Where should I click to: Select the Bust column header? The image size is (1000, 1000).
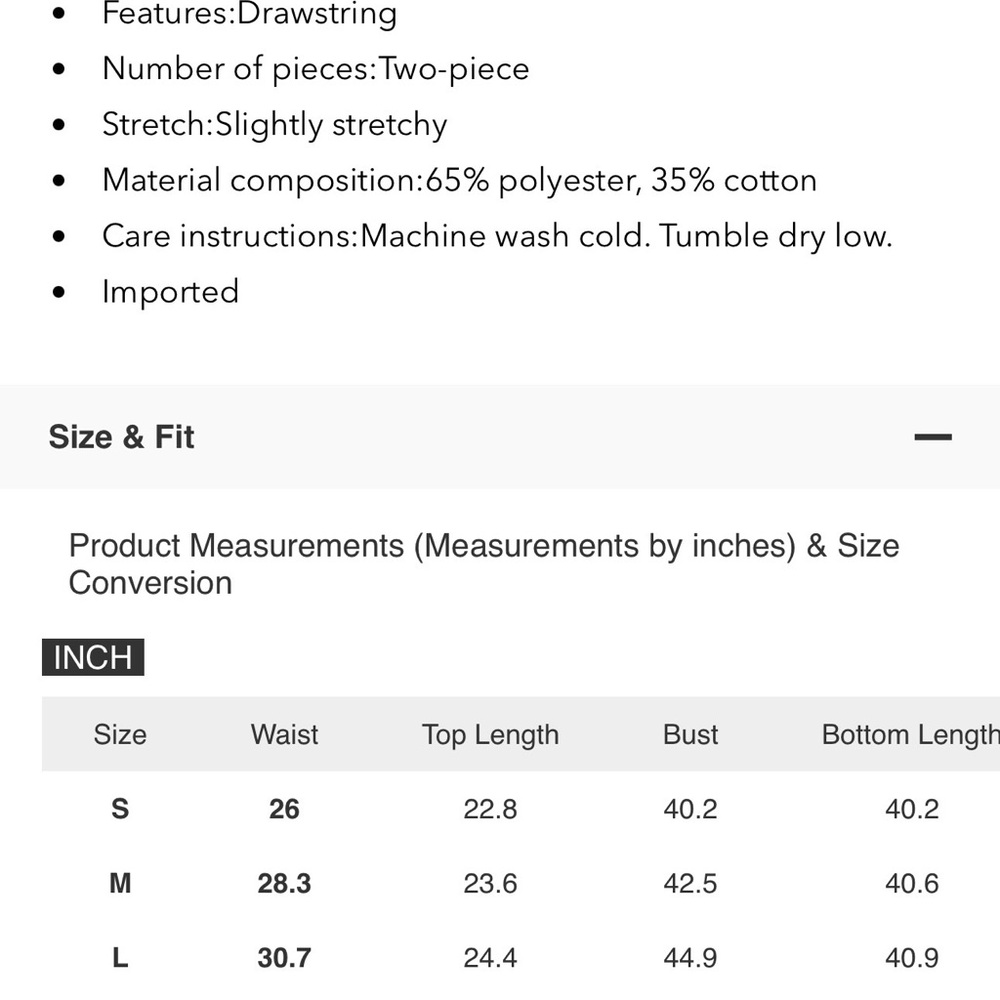pyautogui.click(x=691, y=734)
